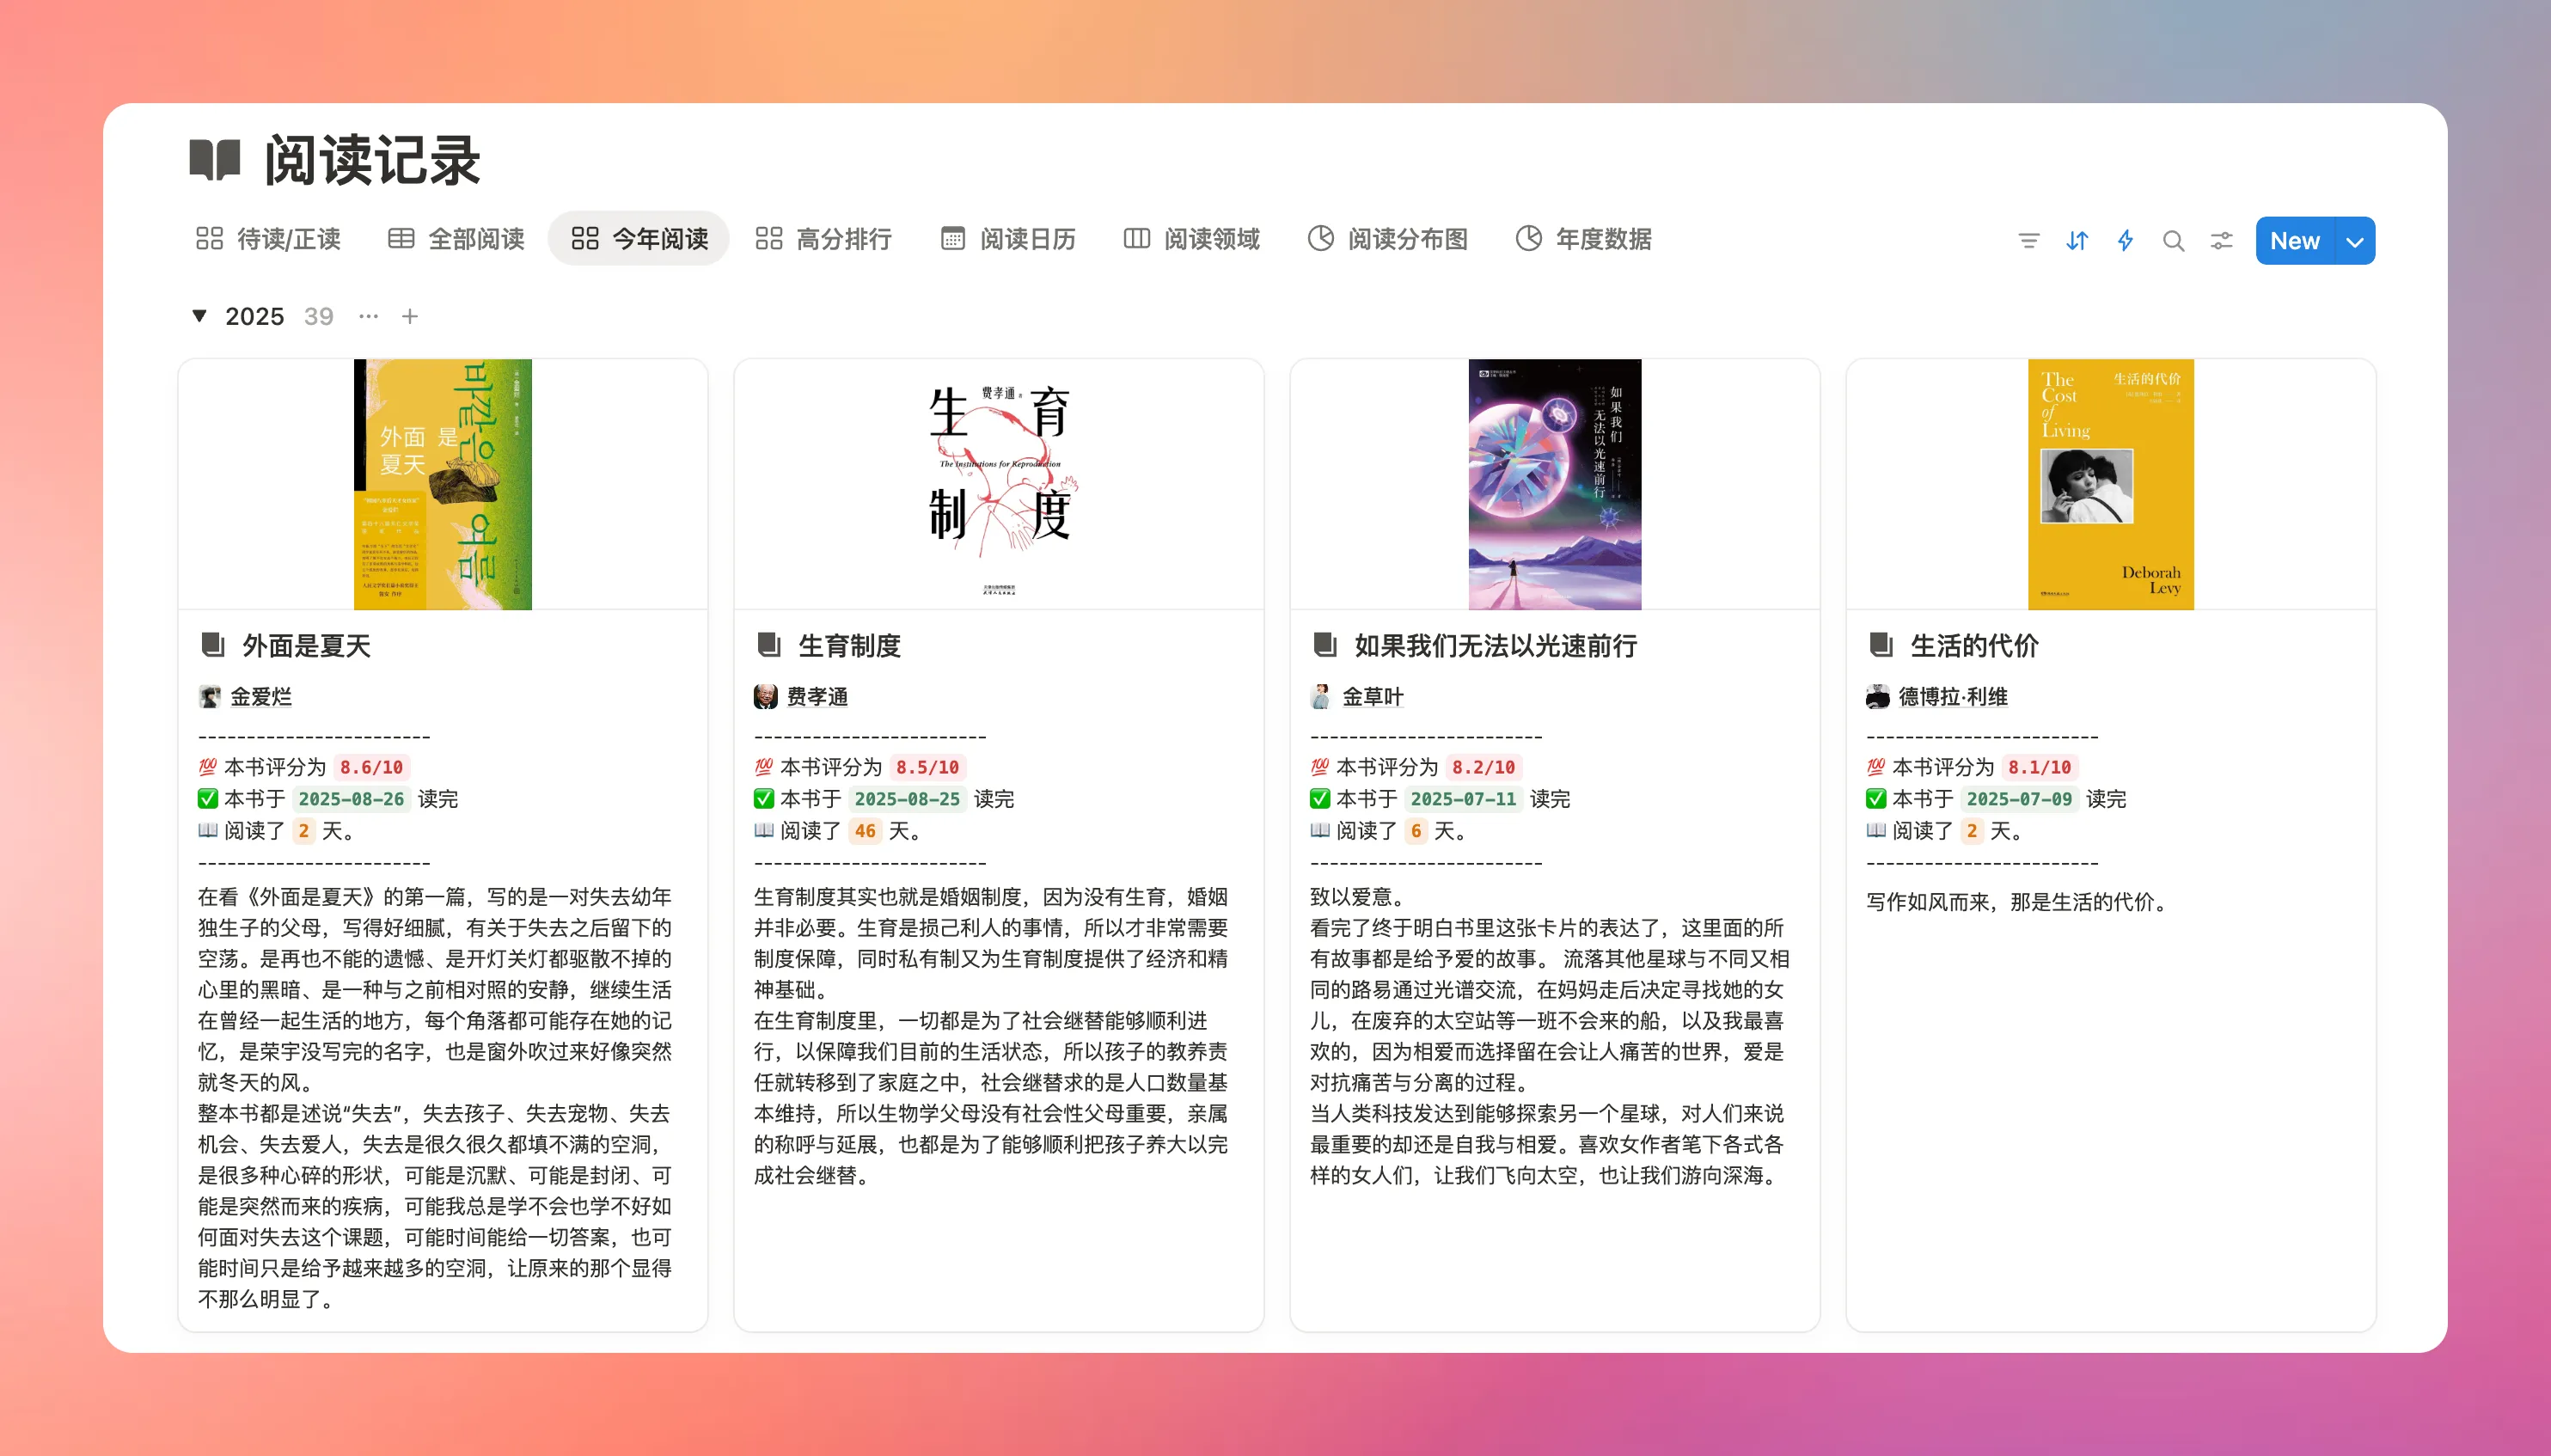Open the sort arrows icon
This screenshot has height=1456, width=2551.
2076,241
